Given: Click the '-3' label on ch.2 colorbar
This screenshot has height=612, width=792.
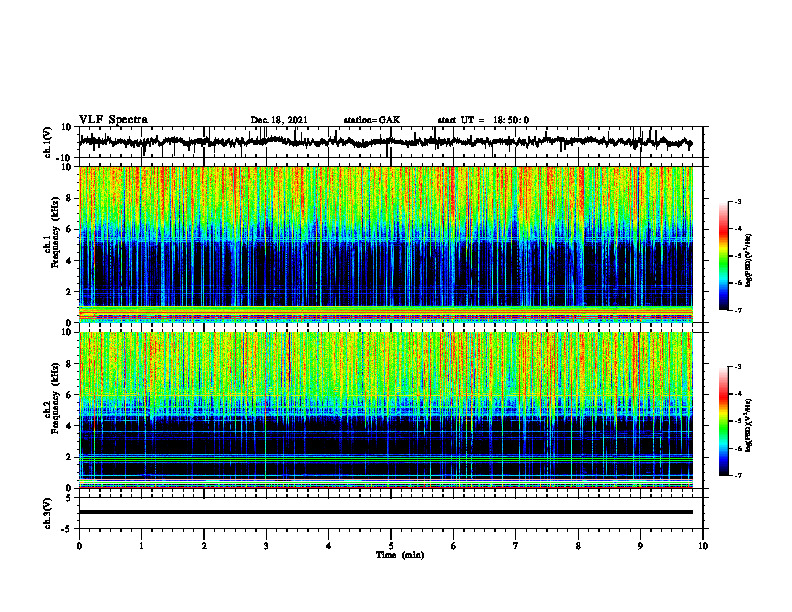Looking at the screenshot, I should (x=738, y=367).
